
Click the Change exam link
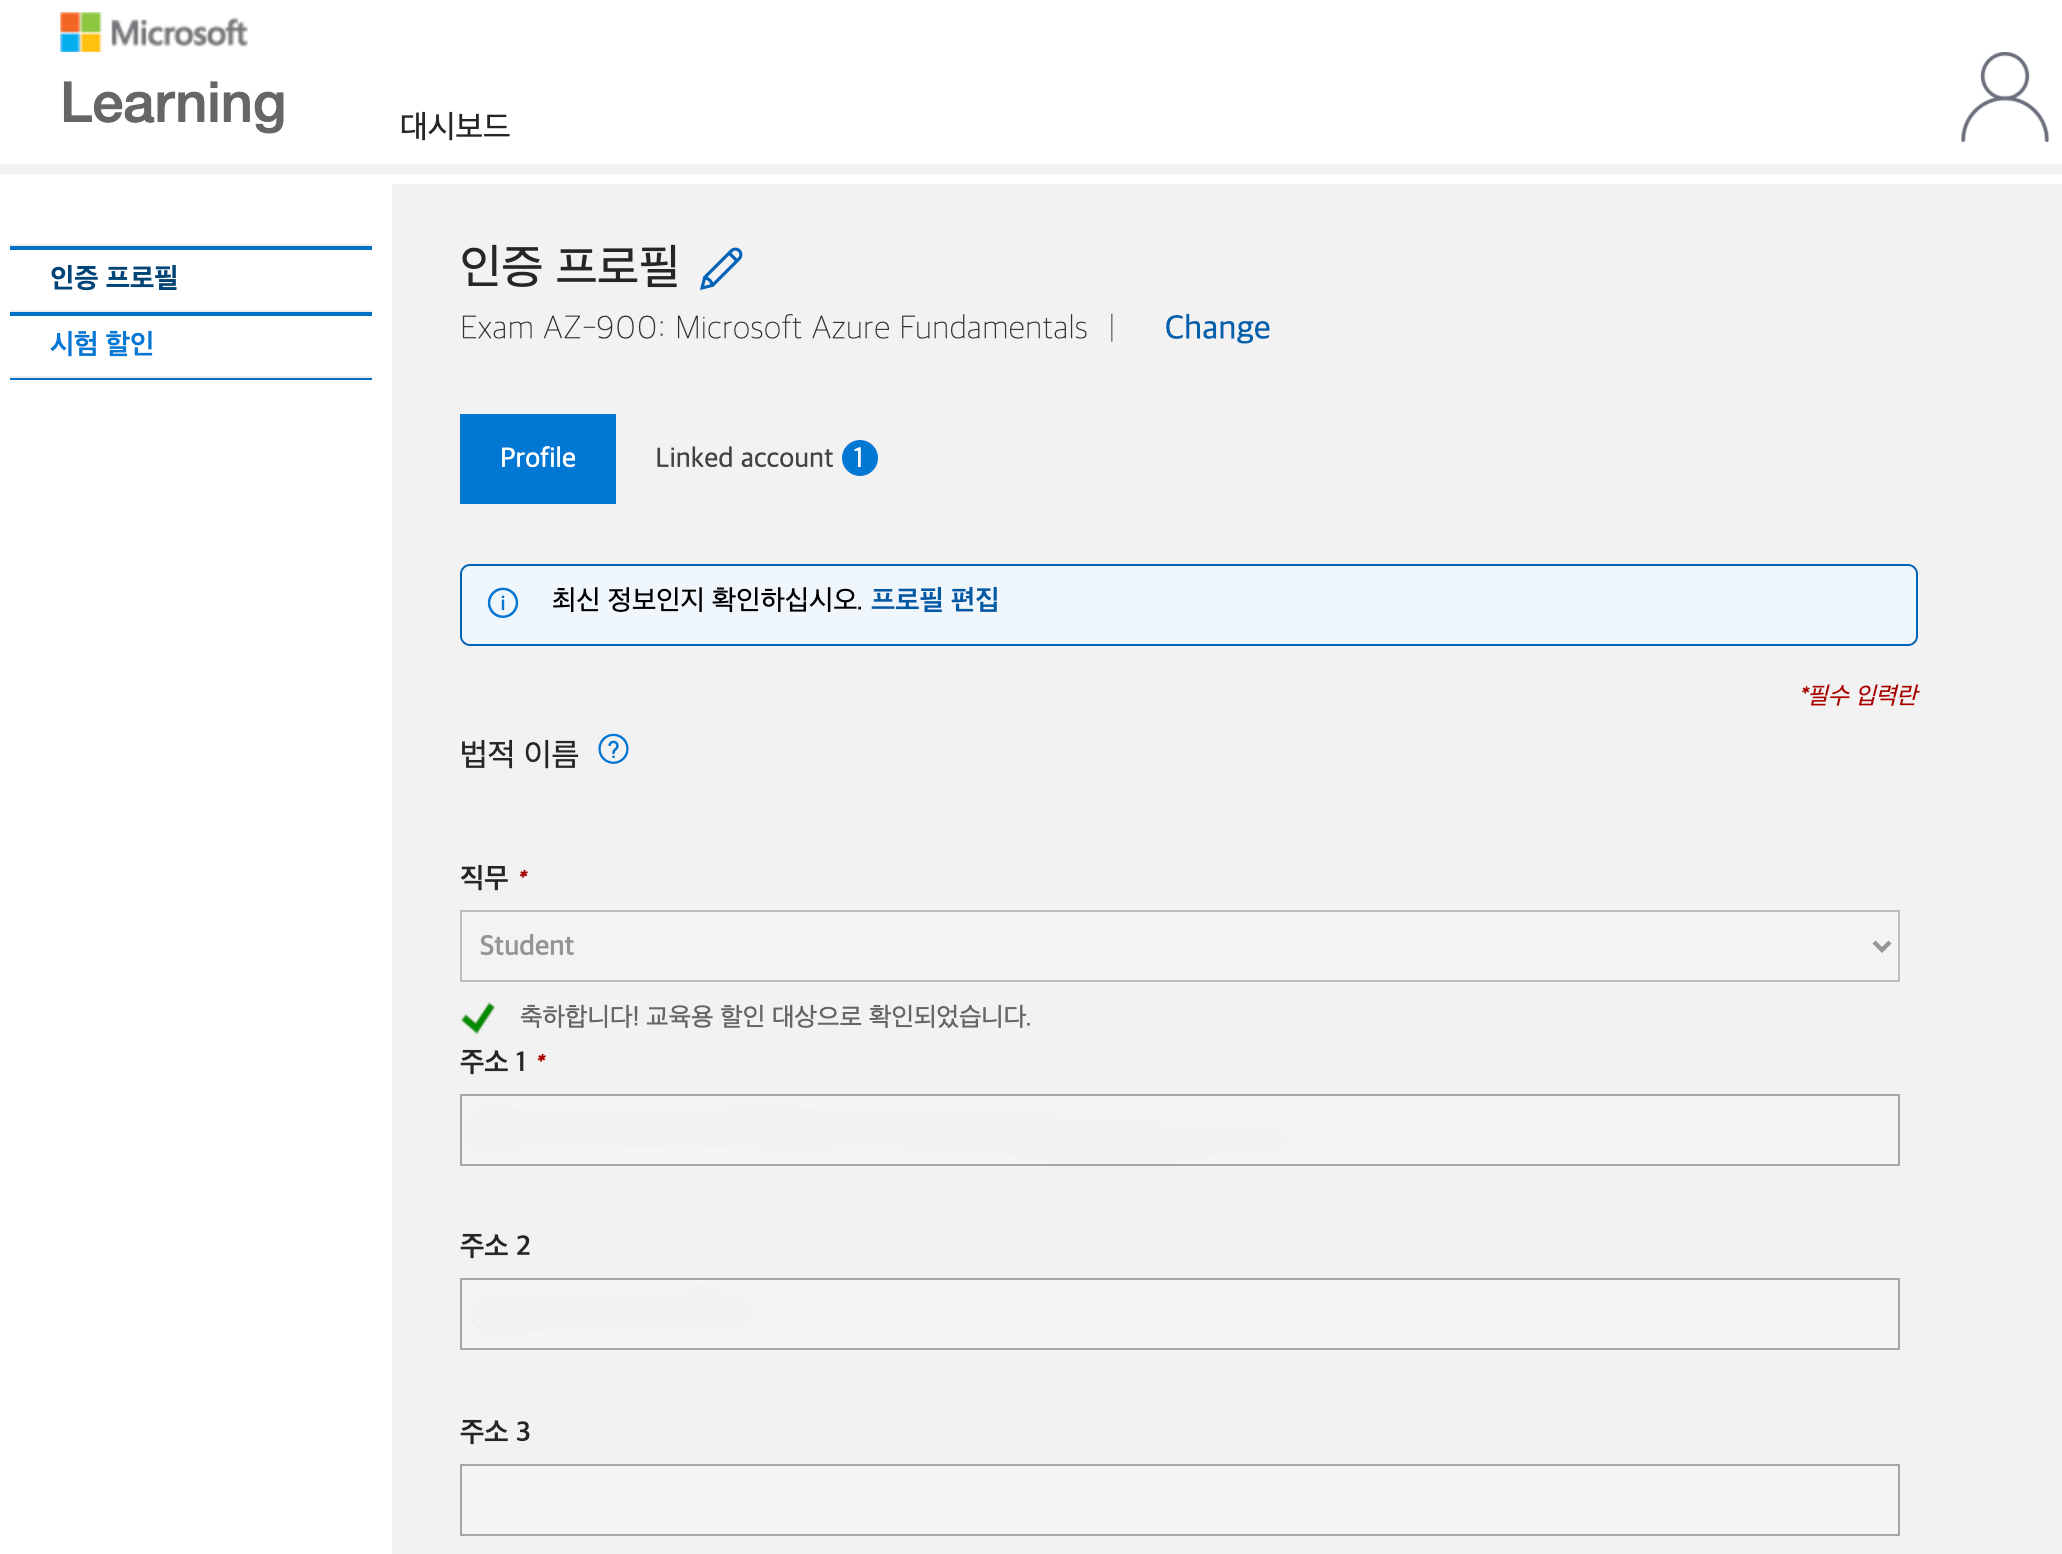1216,328
